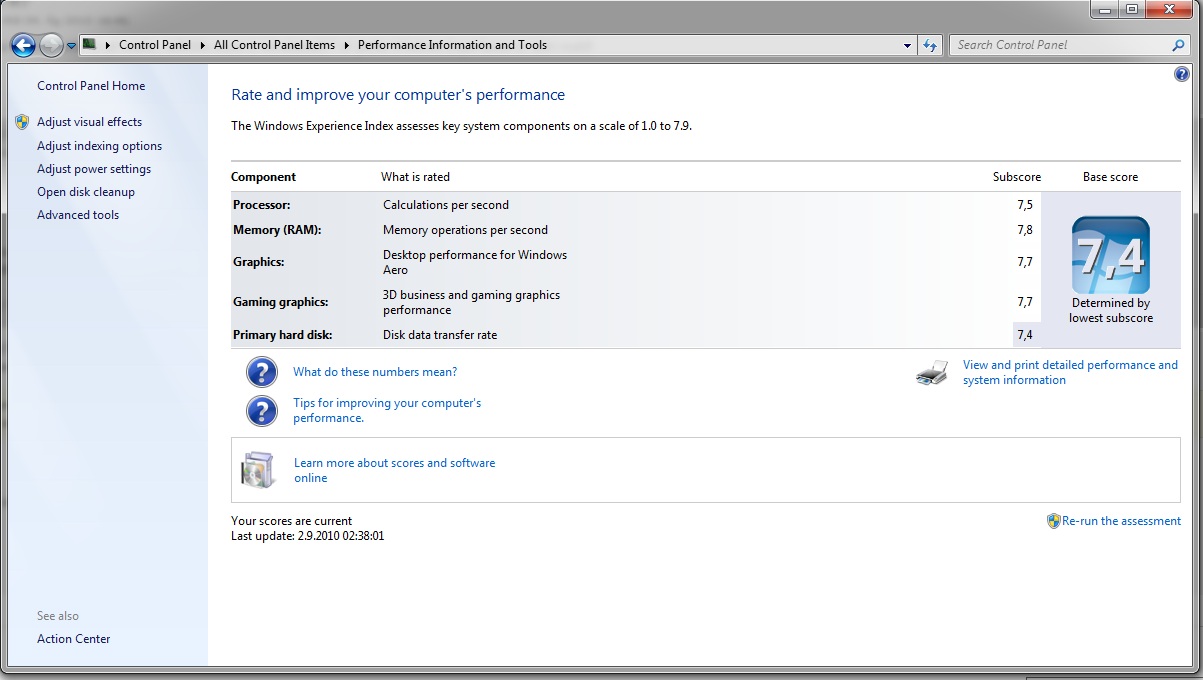Click the Processor subscore 7,5
1203x680 pixels.
click(x=1024, y=205)
